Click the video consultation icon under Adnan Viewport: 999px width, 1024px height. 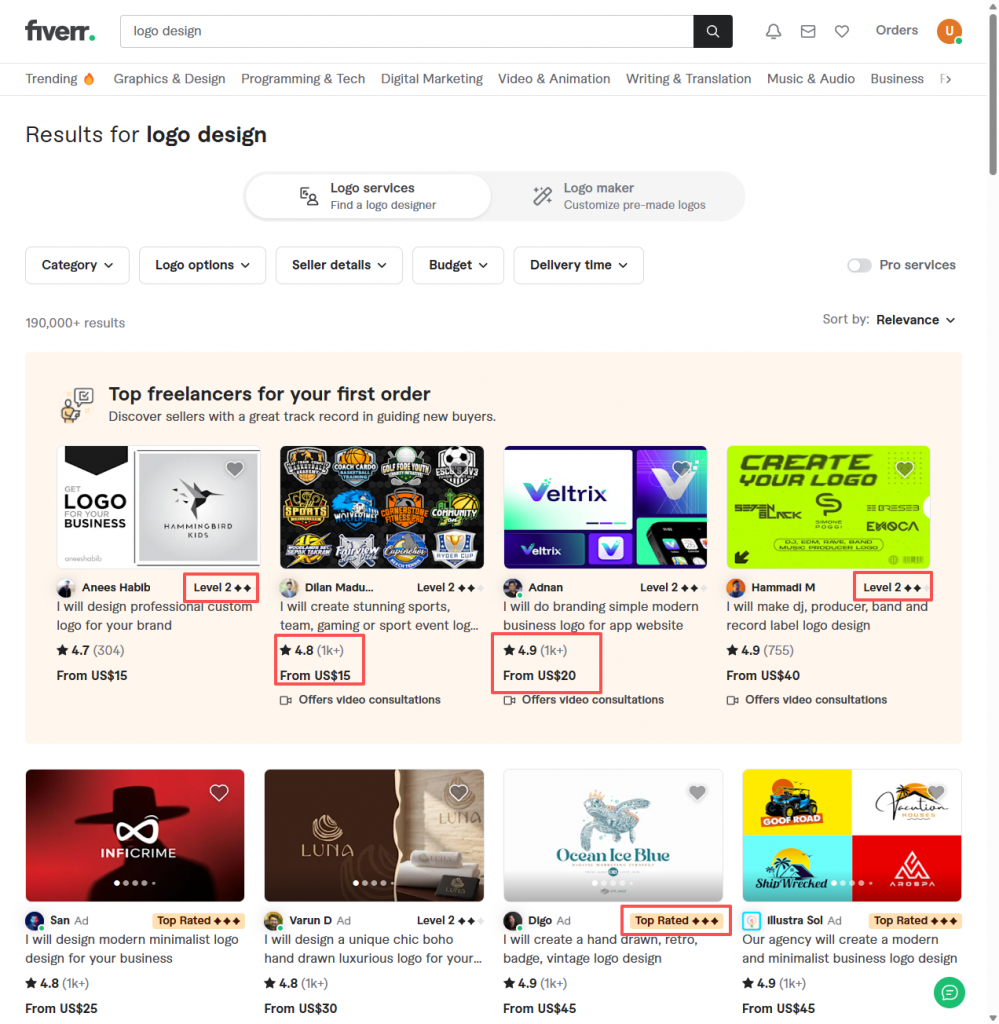coord(509,700)
